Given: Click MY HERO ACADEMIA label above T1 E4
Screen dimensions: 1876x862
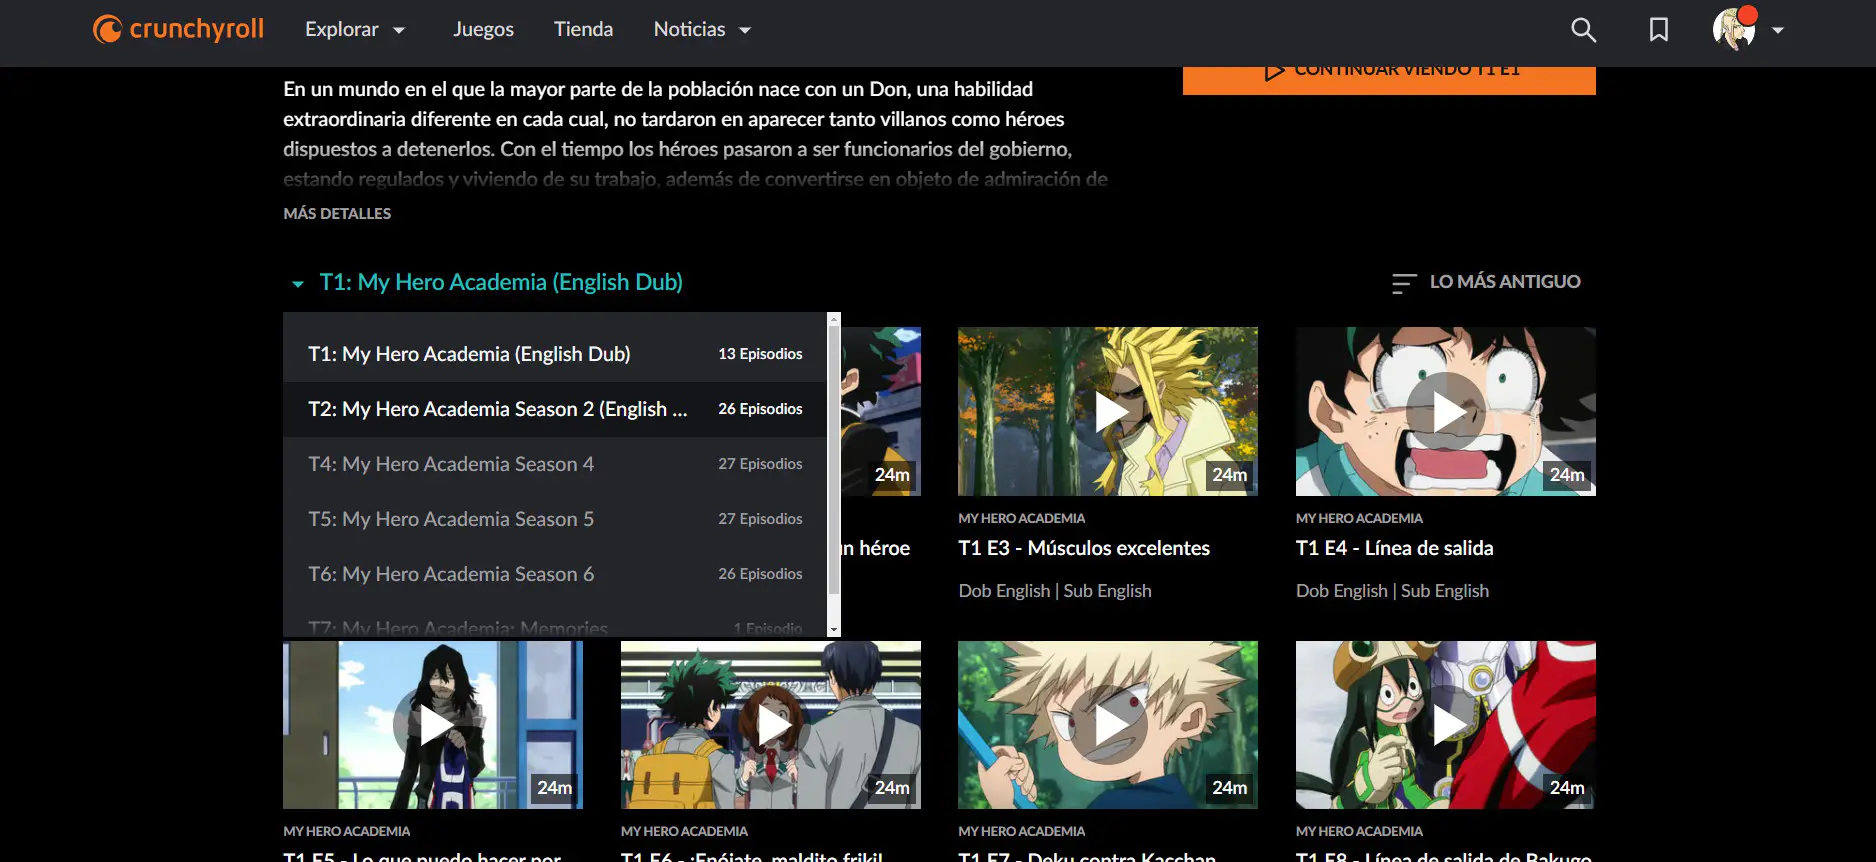Looking at the screenshot, I should click(1359, 518).
